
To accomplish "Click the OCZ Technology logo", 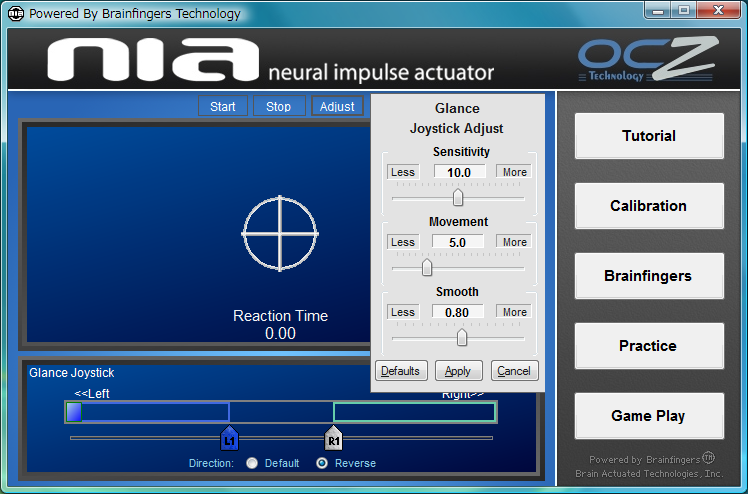I will 648,59.
